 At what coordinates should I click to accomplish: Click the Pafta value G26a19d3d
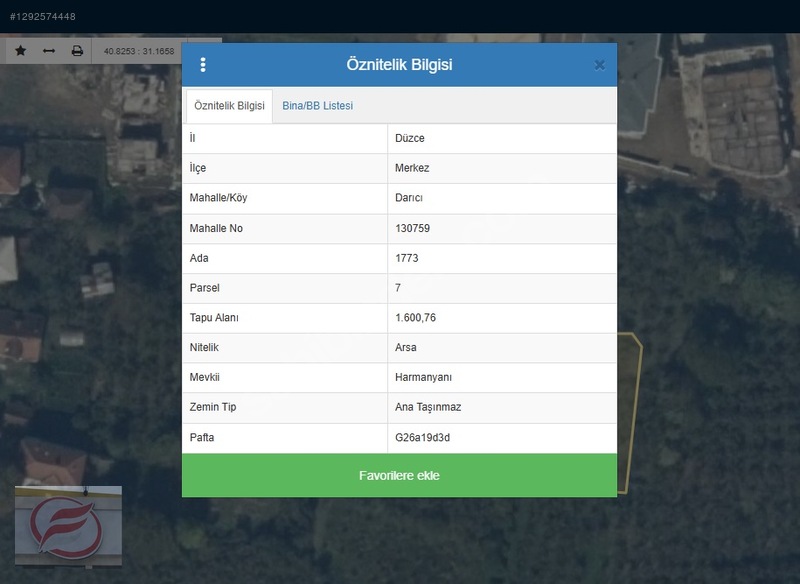point(422,438)
